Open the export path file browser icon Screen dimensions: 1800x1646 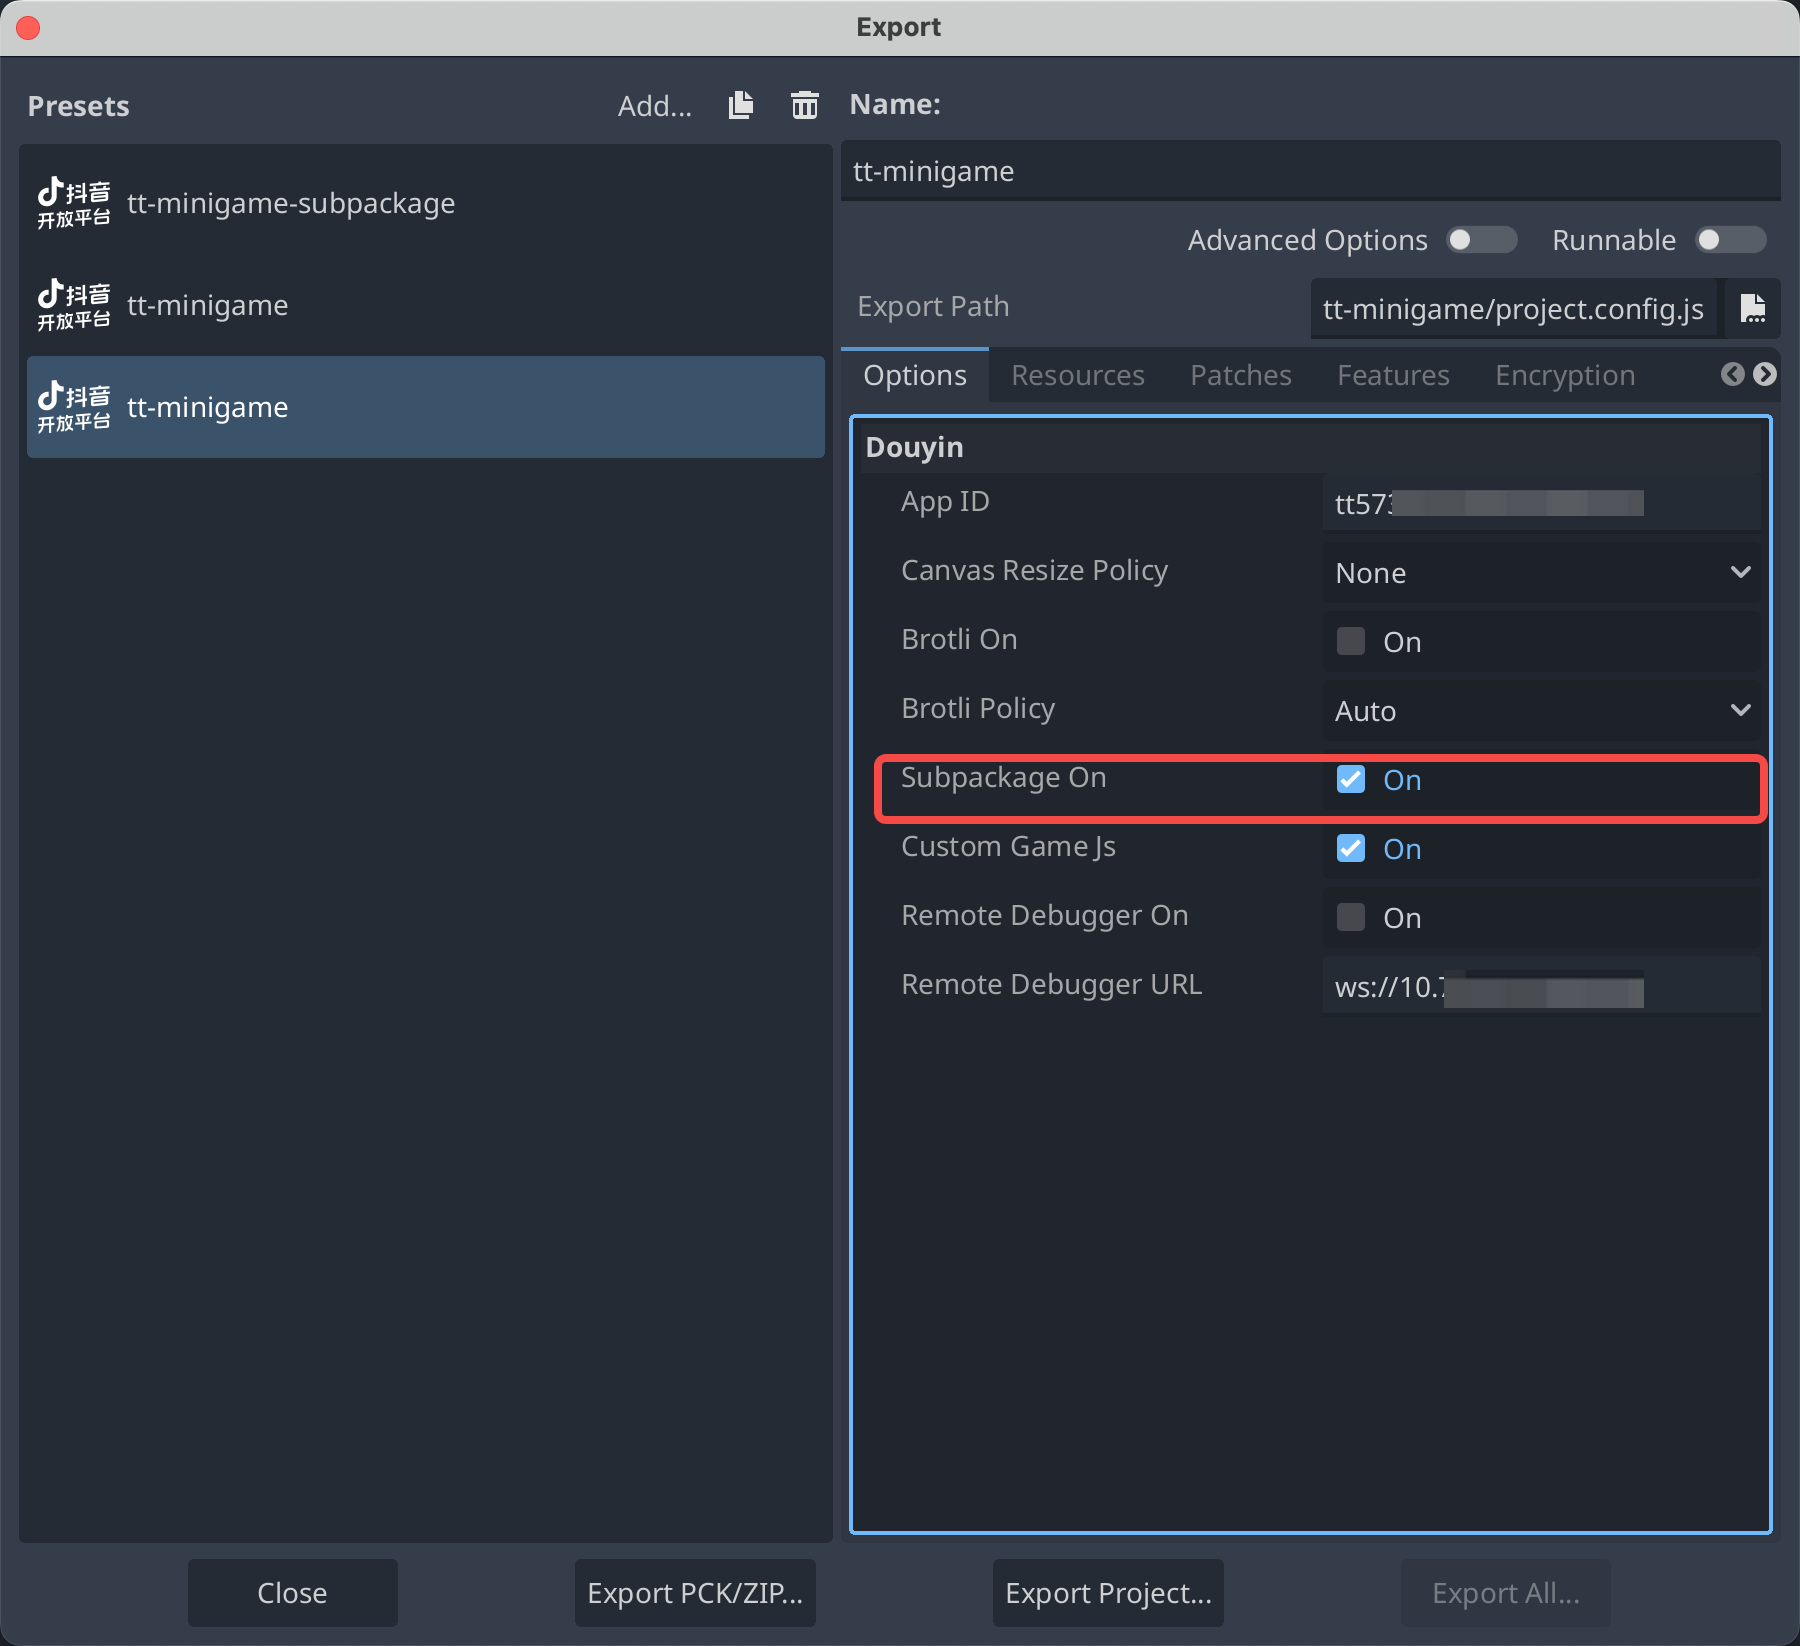coord(1752,308)
